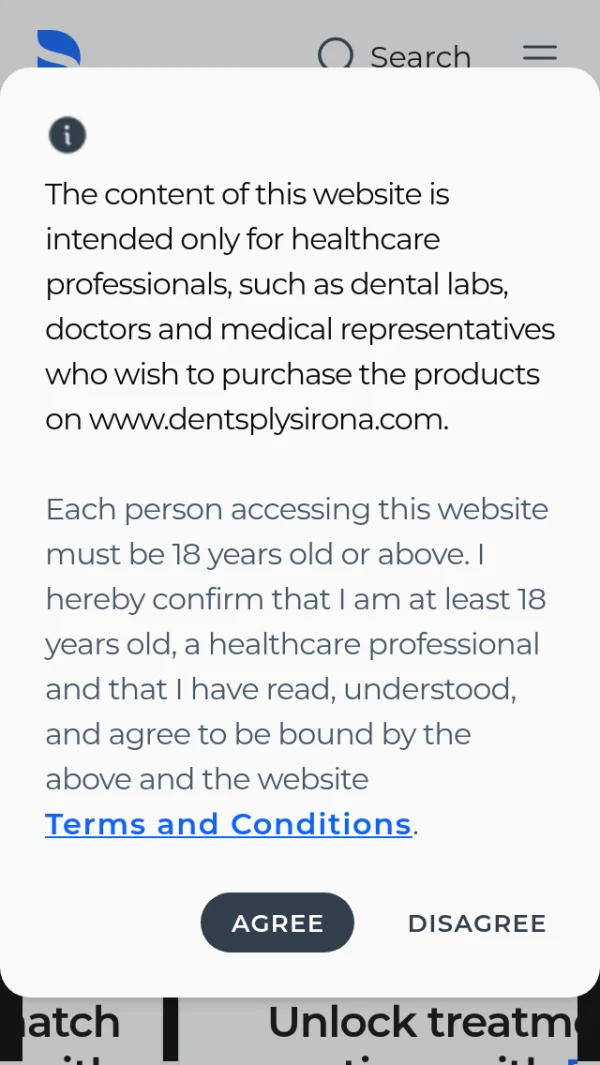
Task: Click the "doctors and medical representatives" line
Action: point(299,329)
